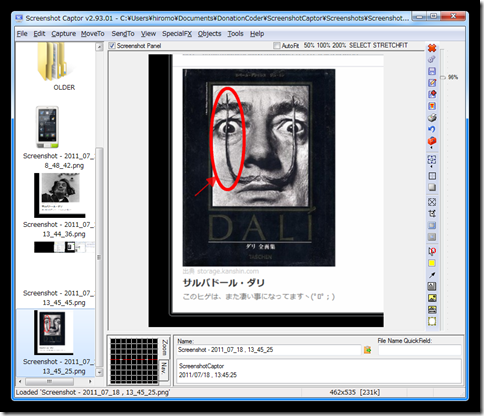Screen dimensions: 484x416
Task: Expand the arrow below the red toolbox icon
Action: click(x=432, y=147)
